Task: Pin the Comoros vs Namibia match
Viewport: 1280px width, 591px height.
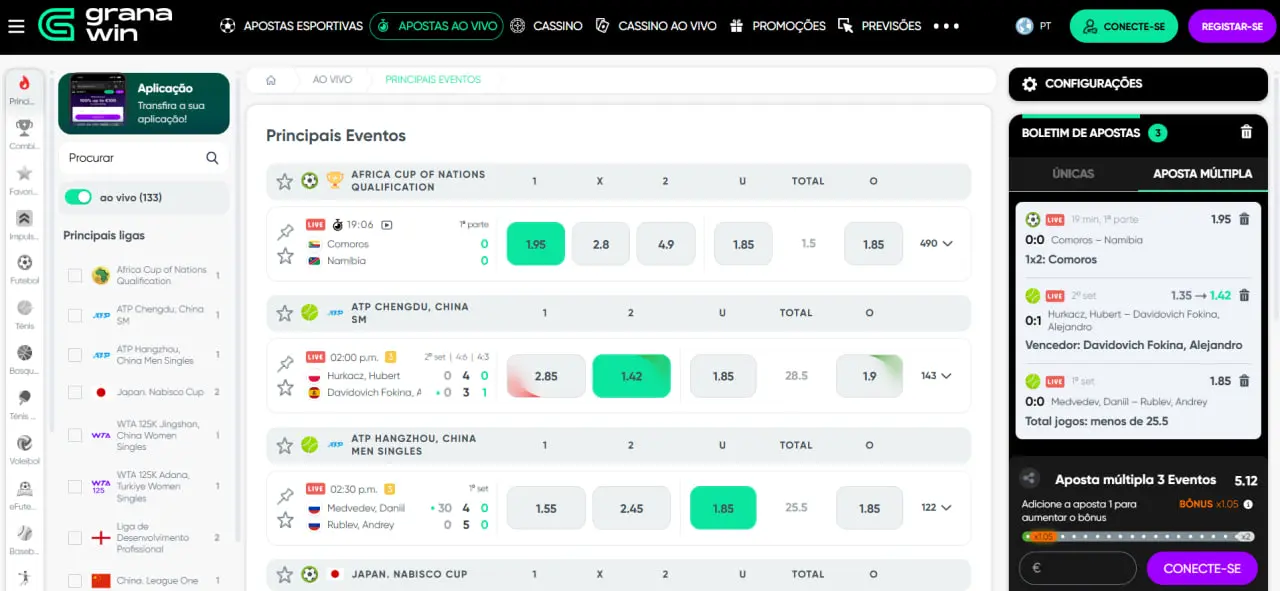Action: pos(285,232)
